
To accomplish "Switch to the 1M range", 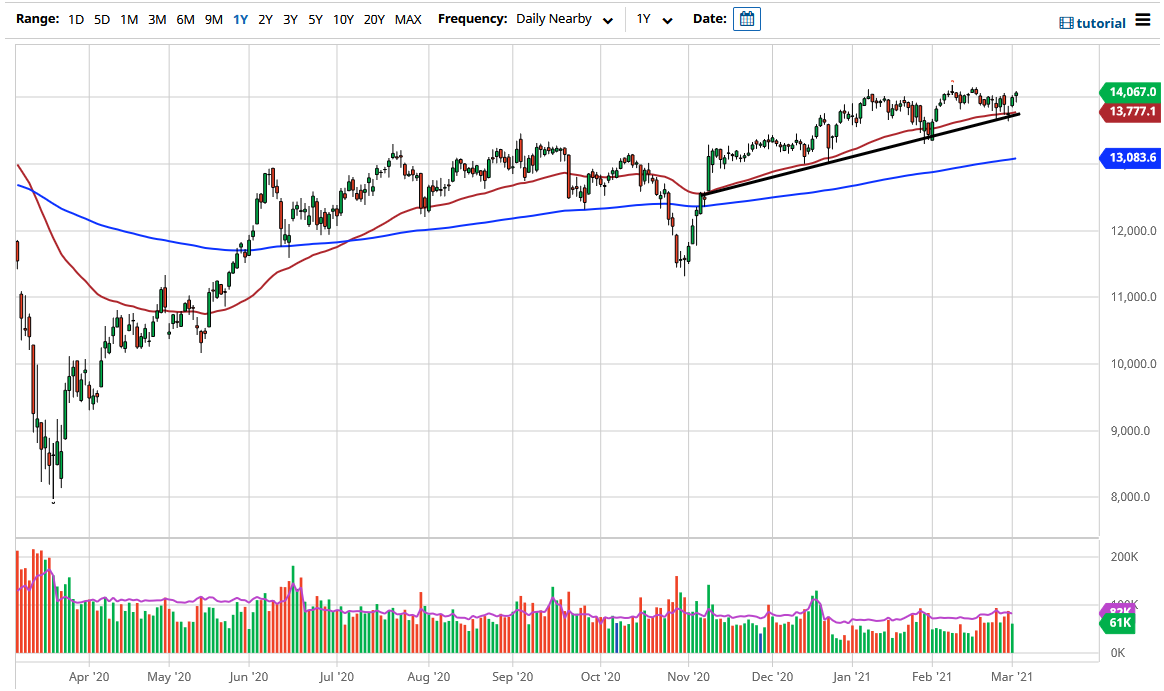I will pos(128,18).
